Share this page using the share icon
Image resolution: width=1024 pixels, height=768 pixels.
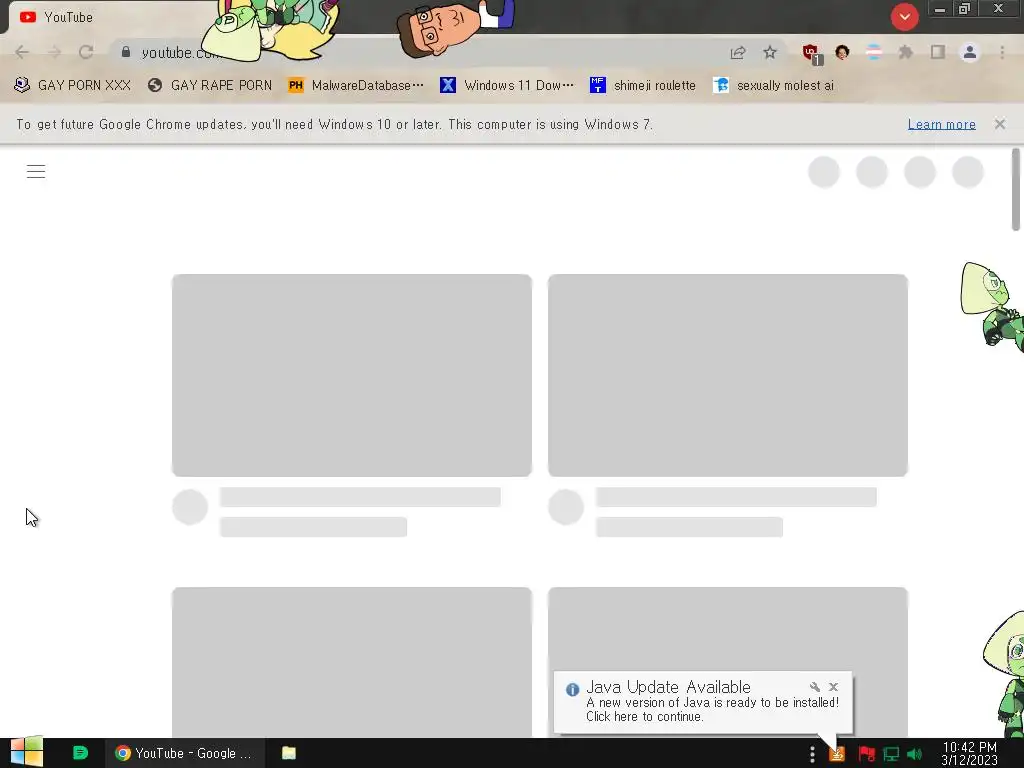point(738,52)
